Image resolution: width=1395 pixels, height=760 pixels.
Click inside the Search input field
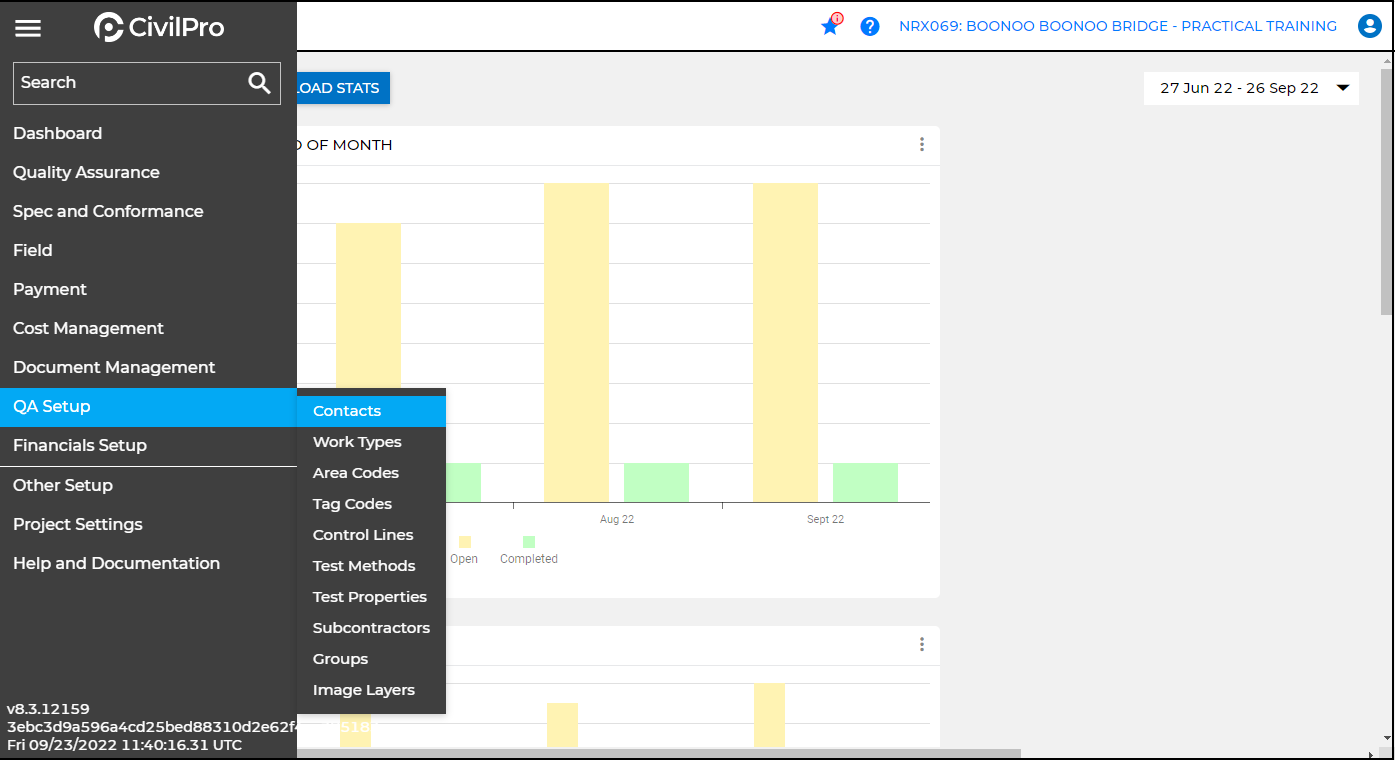(x=120, y=83)
